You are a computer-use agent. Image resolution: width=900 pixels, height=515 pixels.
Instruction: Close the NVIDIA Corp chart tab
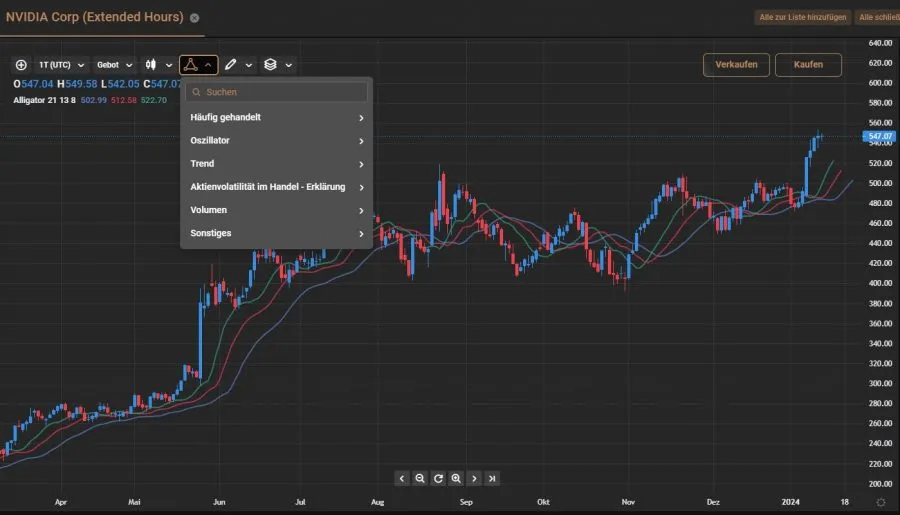click(x=194, y=18)
